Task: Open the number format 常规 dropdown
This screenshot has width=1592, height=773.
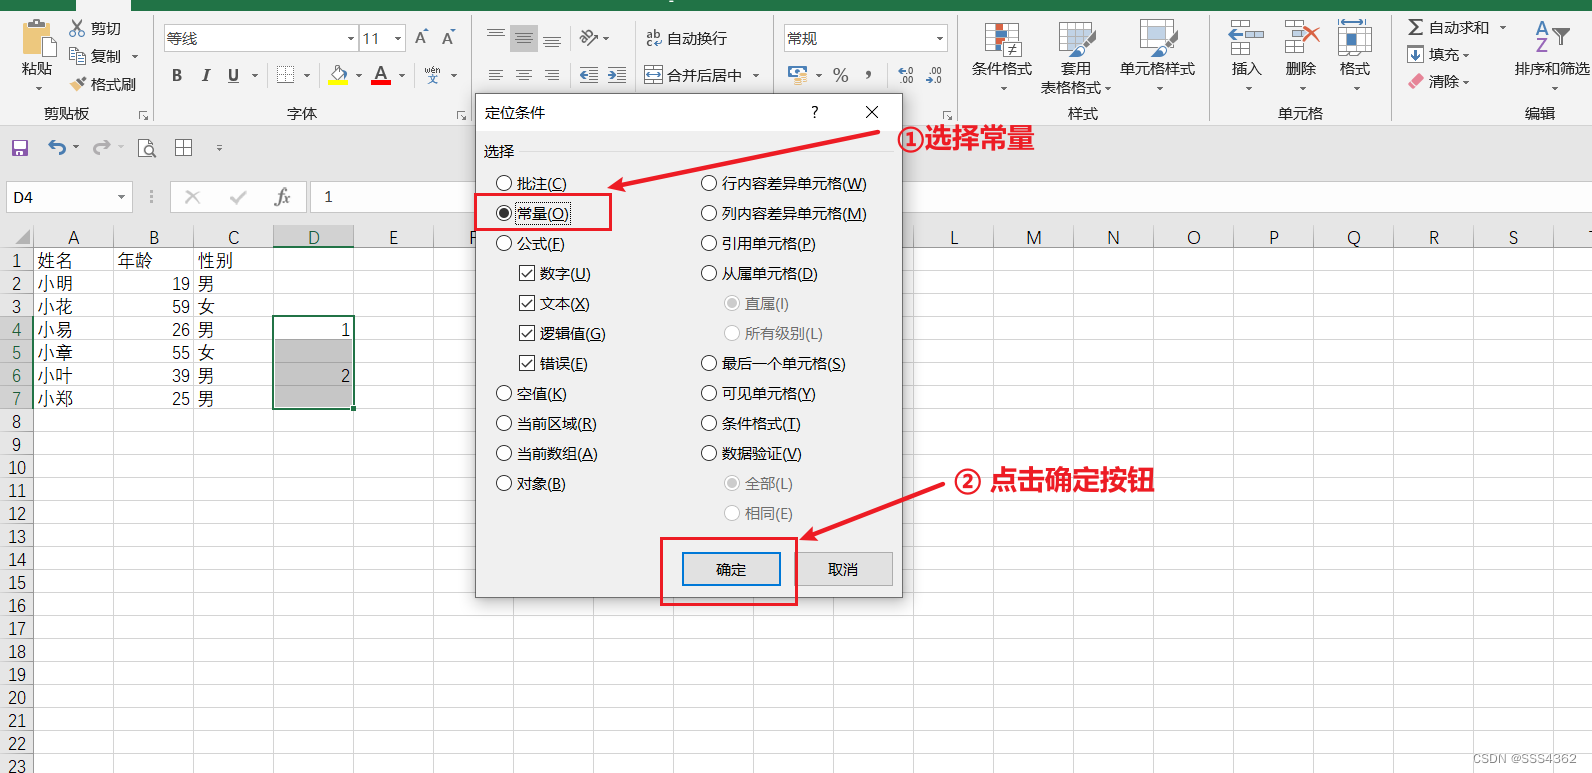Action: point(940,39)
